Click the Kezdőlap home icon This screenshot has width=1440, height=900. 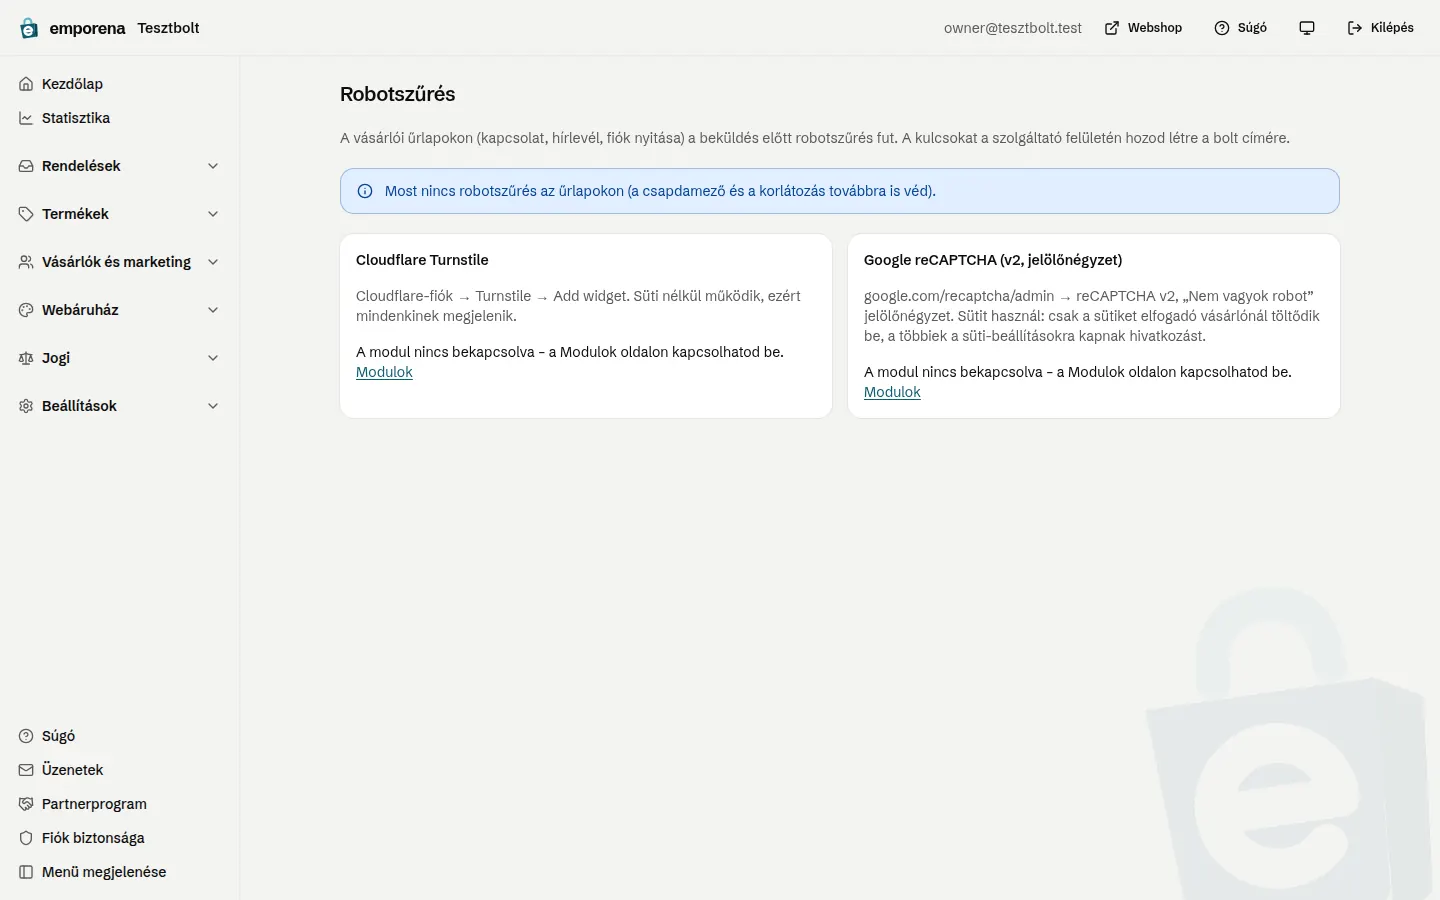pyautogui.click(x=26, y=84)
